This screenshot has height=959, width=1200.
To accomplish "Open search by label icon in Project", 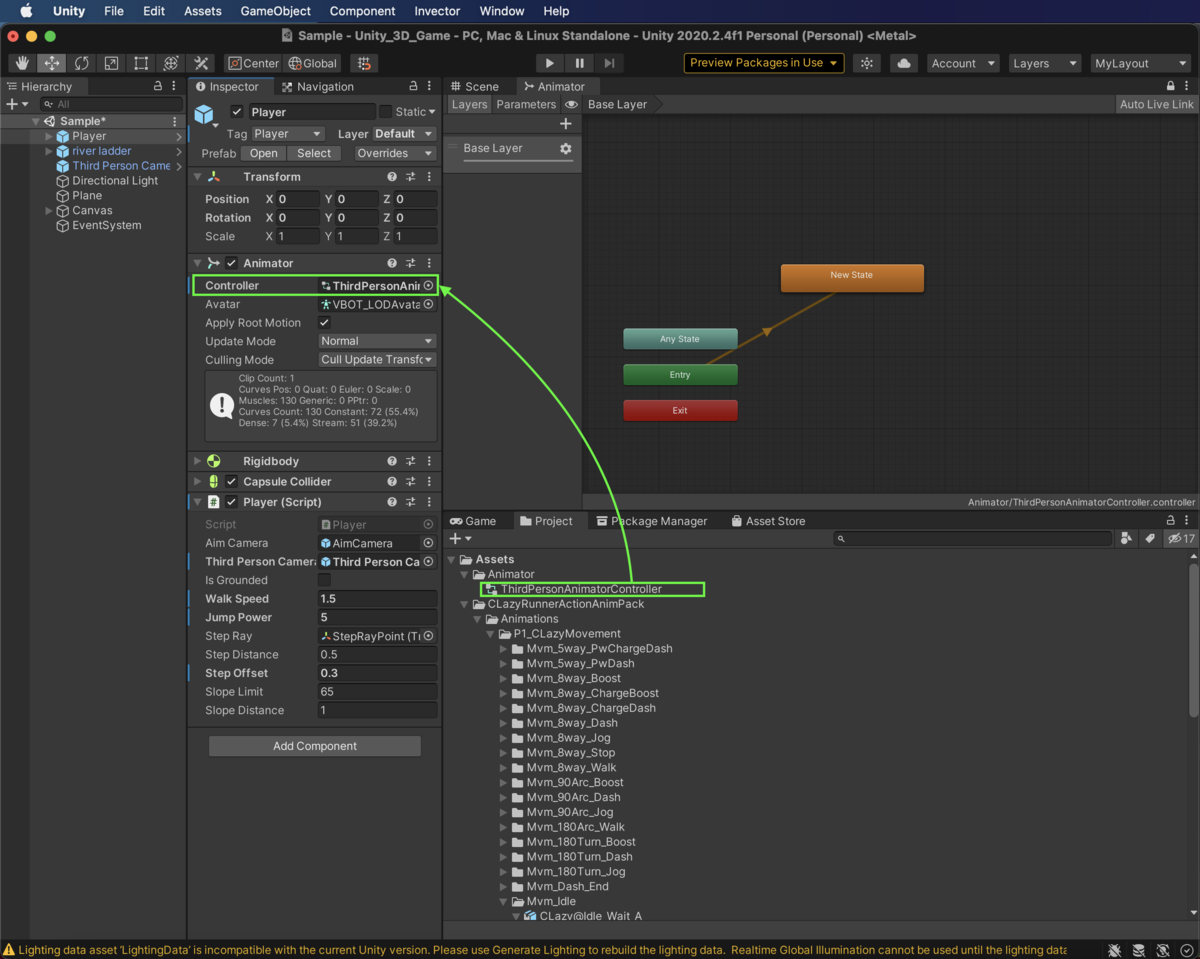I will click(1150, 538).
